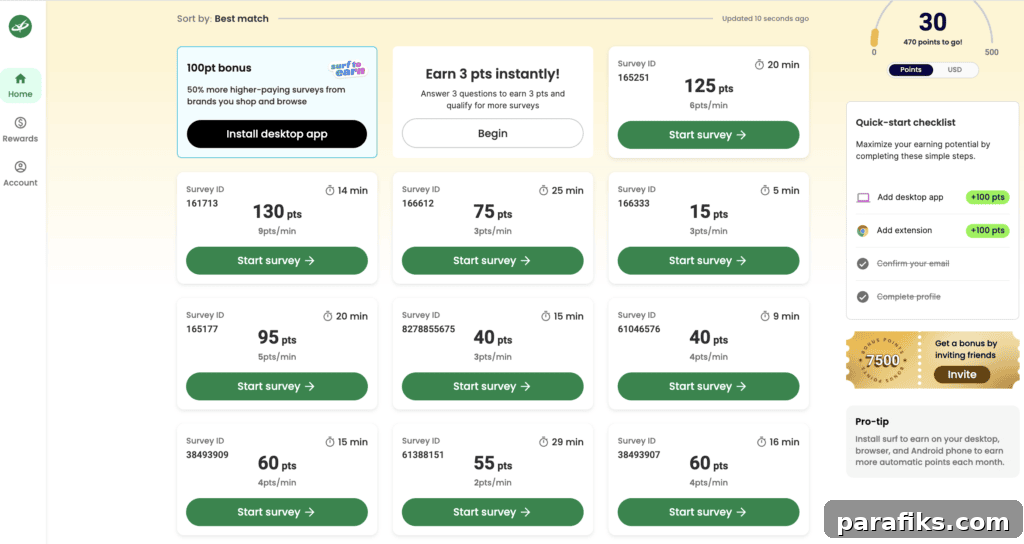This screenshot has width=1024, height=544.
Task: Click the Pro-tip heading
Action: [x=872, y=422]
